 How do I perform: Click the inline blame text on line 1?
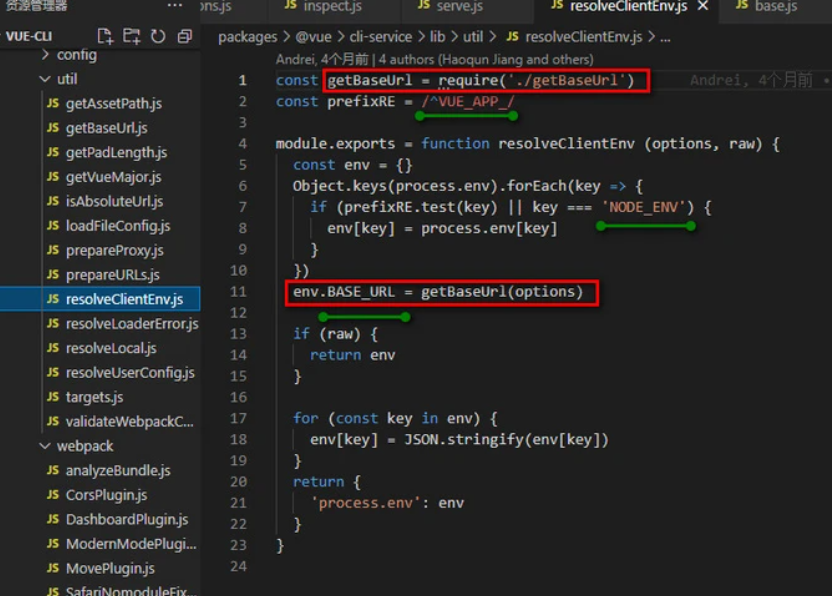coord(751,80)
